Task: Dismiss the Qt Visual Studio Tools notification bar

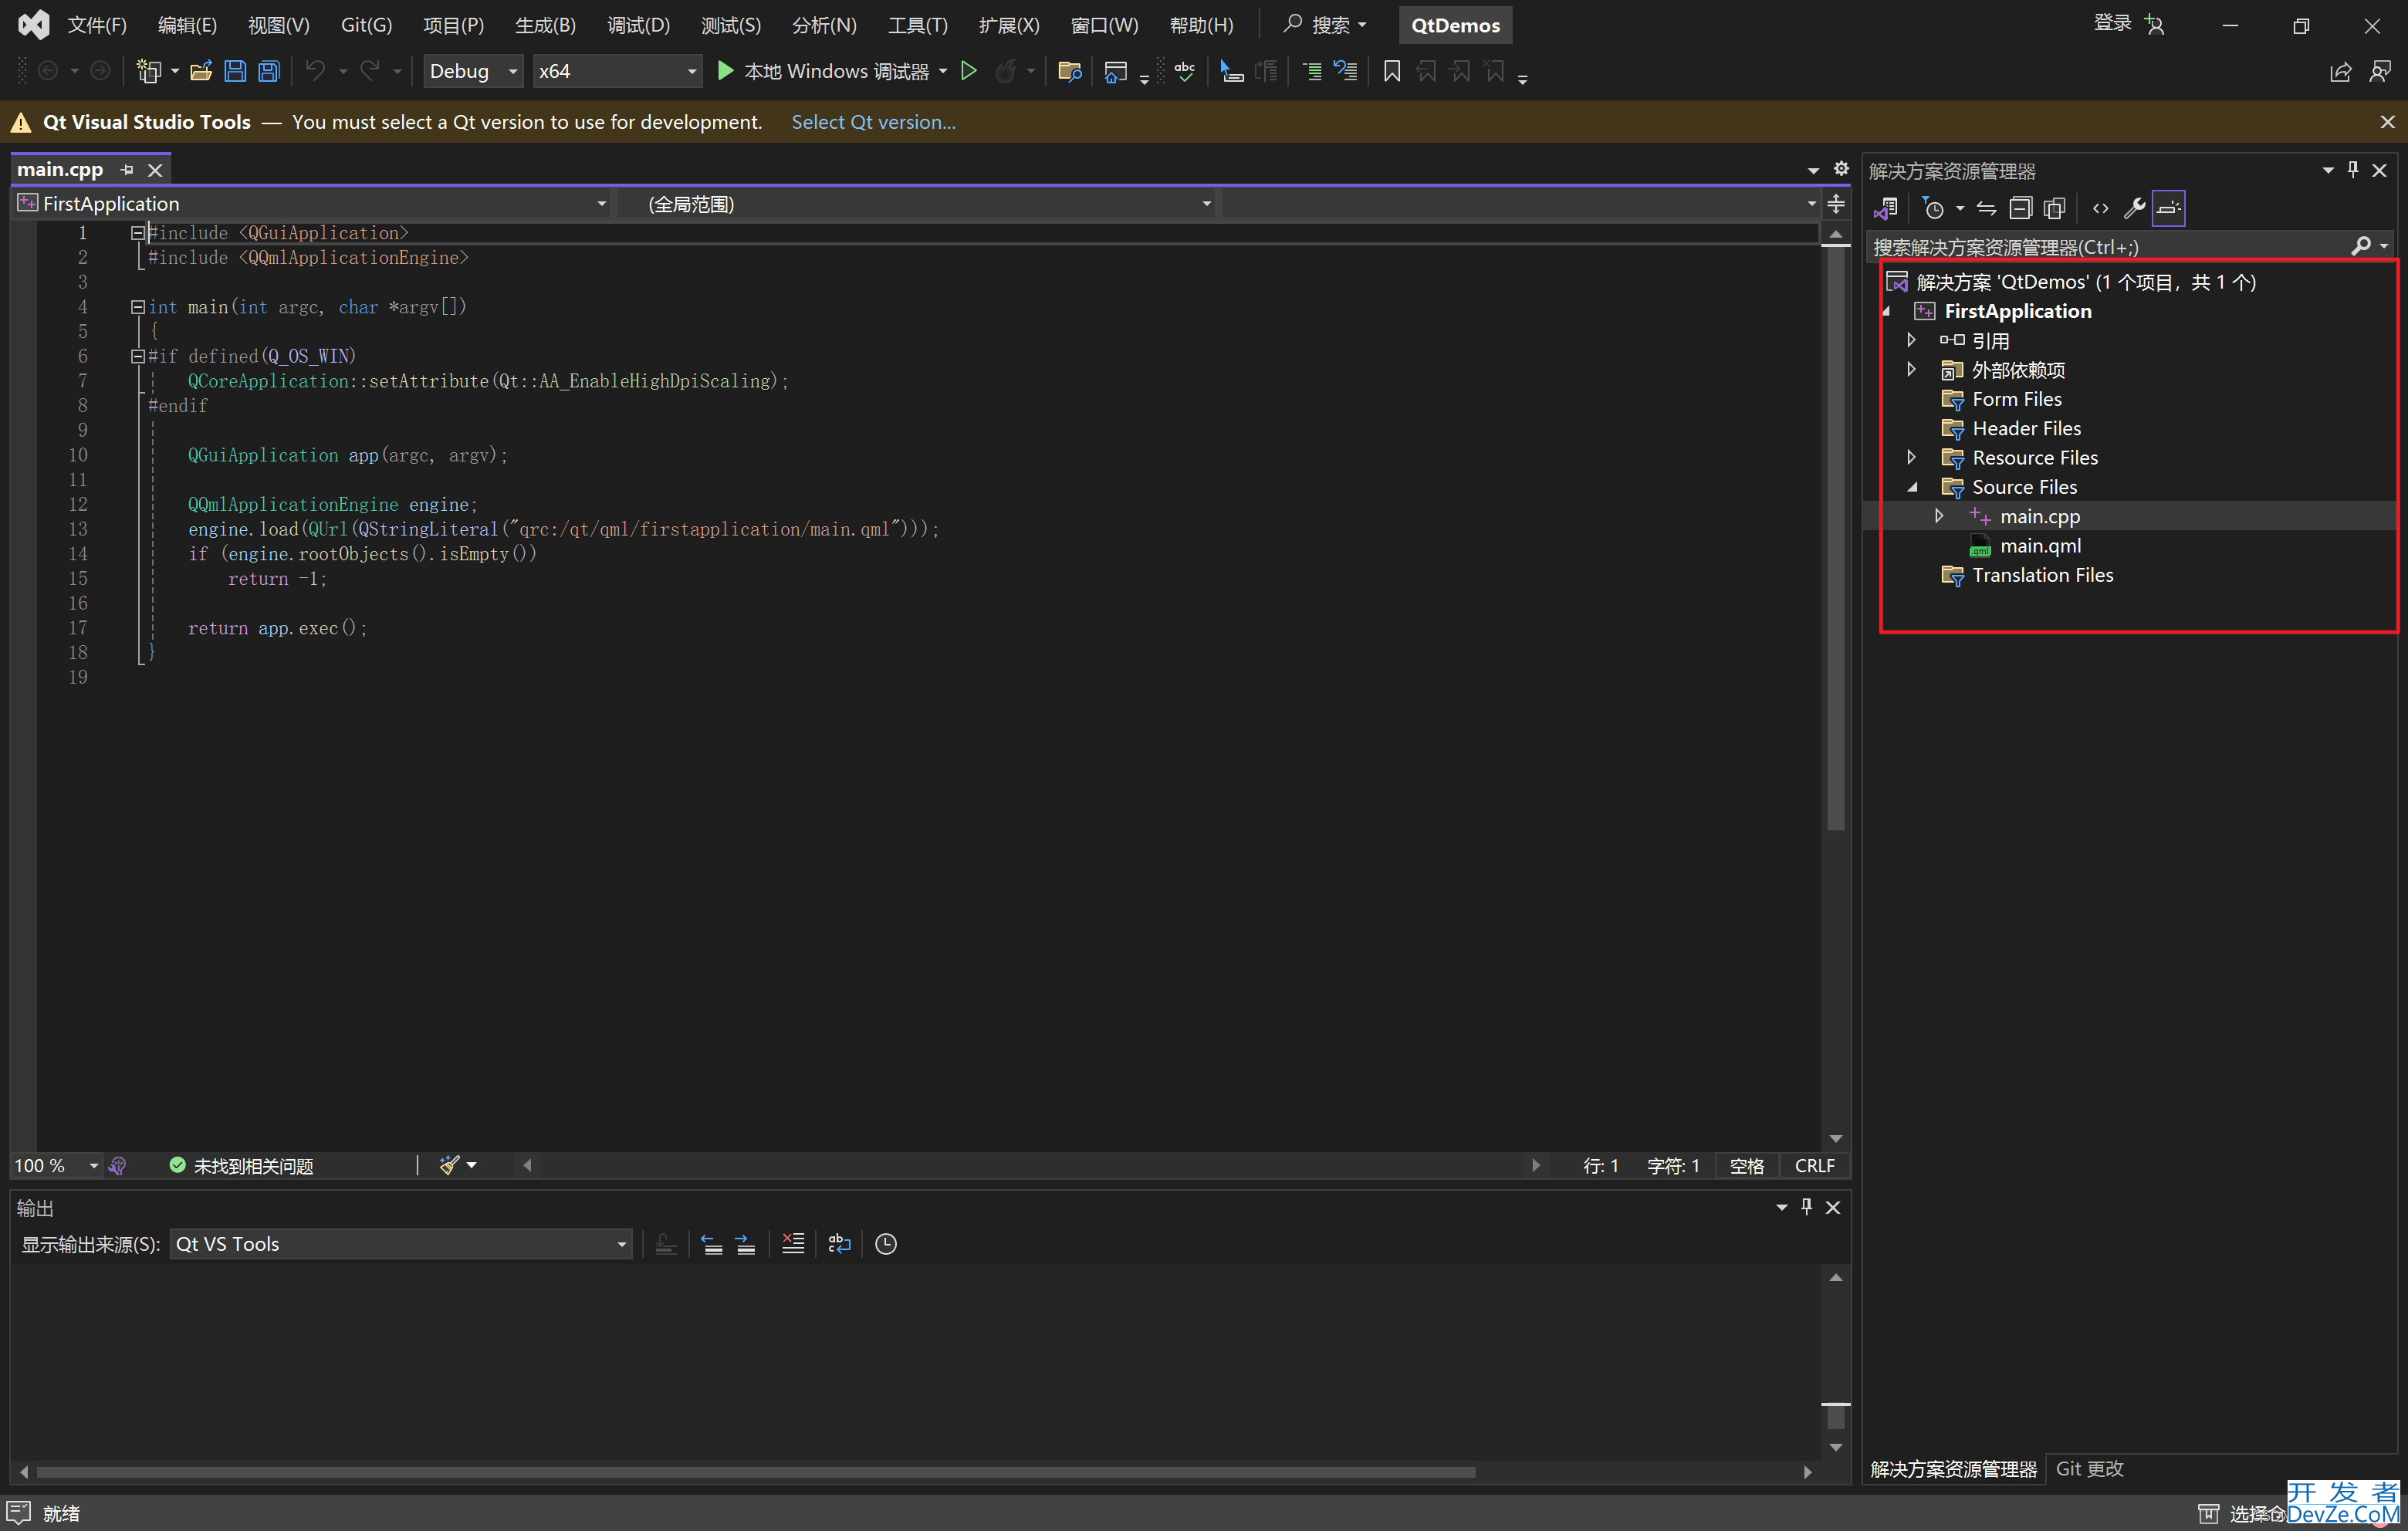Action: [x=2387, y=122]
